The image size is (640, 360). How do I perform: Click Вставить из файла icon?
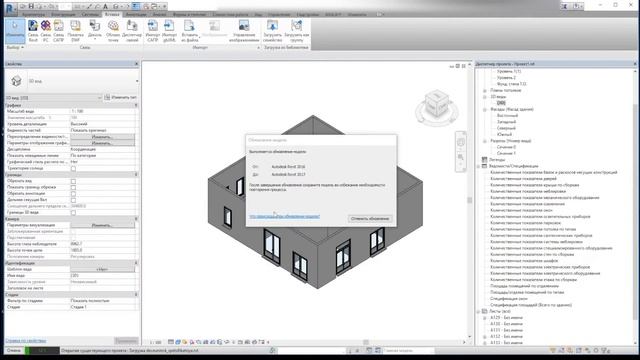pyautogui.click(x=189, y=31)
